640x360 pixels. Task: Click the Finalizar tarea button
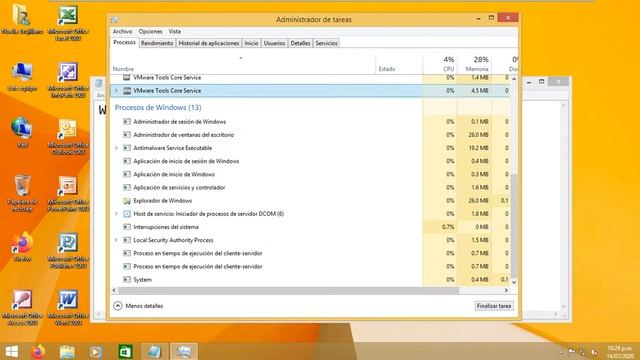(494, 306)
